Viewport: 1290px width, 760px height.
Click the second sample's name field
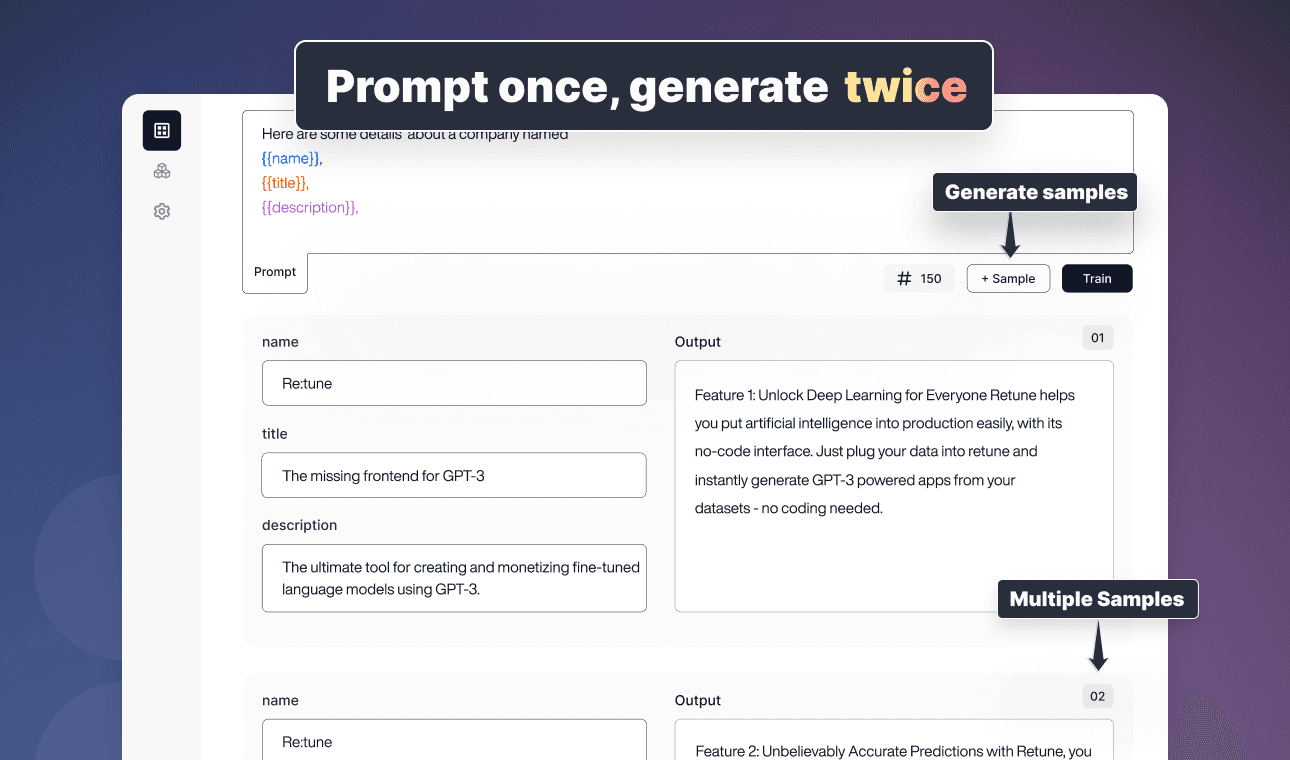click(454, 740)
